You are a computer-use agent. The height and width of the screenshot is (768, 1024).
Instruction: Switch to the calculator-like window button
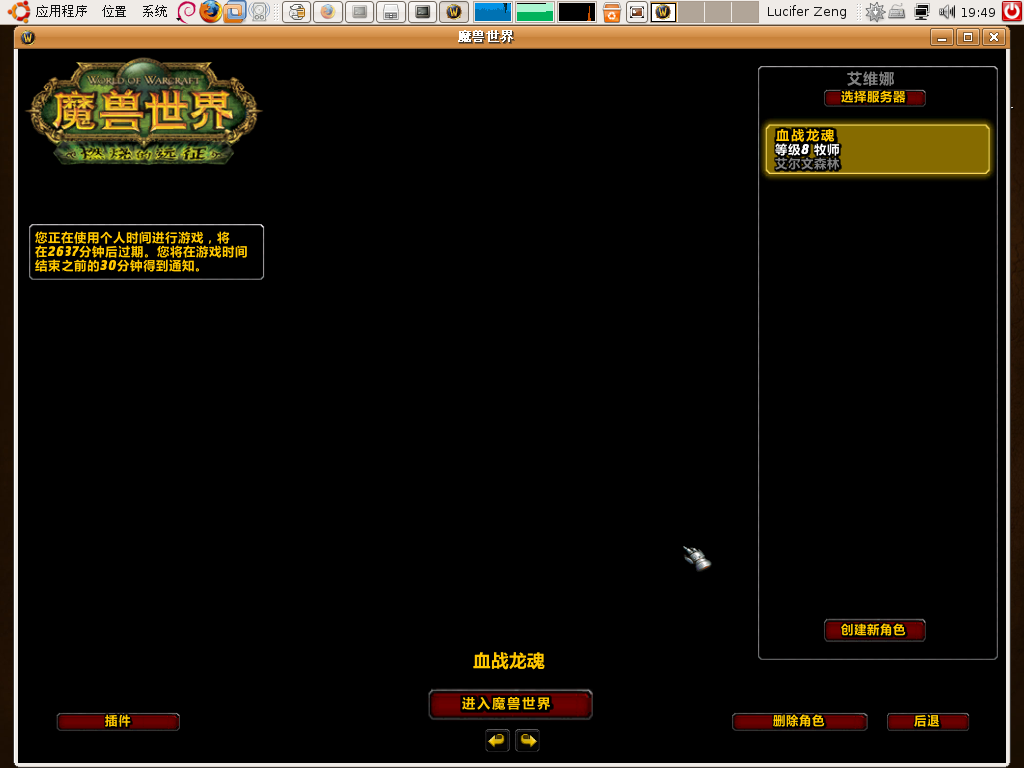pyautogui.click(x=391, y=12)
